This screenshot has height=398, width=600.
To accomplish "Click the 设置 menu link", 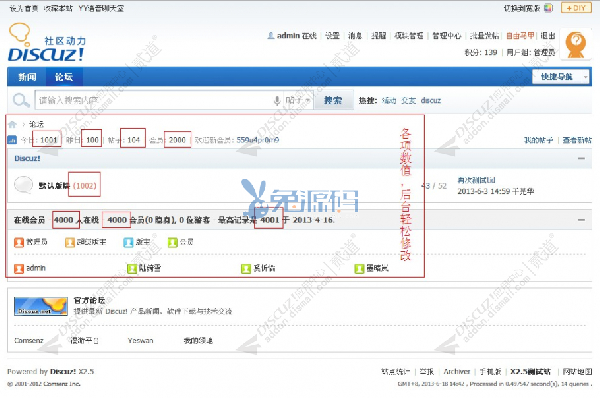I will 332,36.
